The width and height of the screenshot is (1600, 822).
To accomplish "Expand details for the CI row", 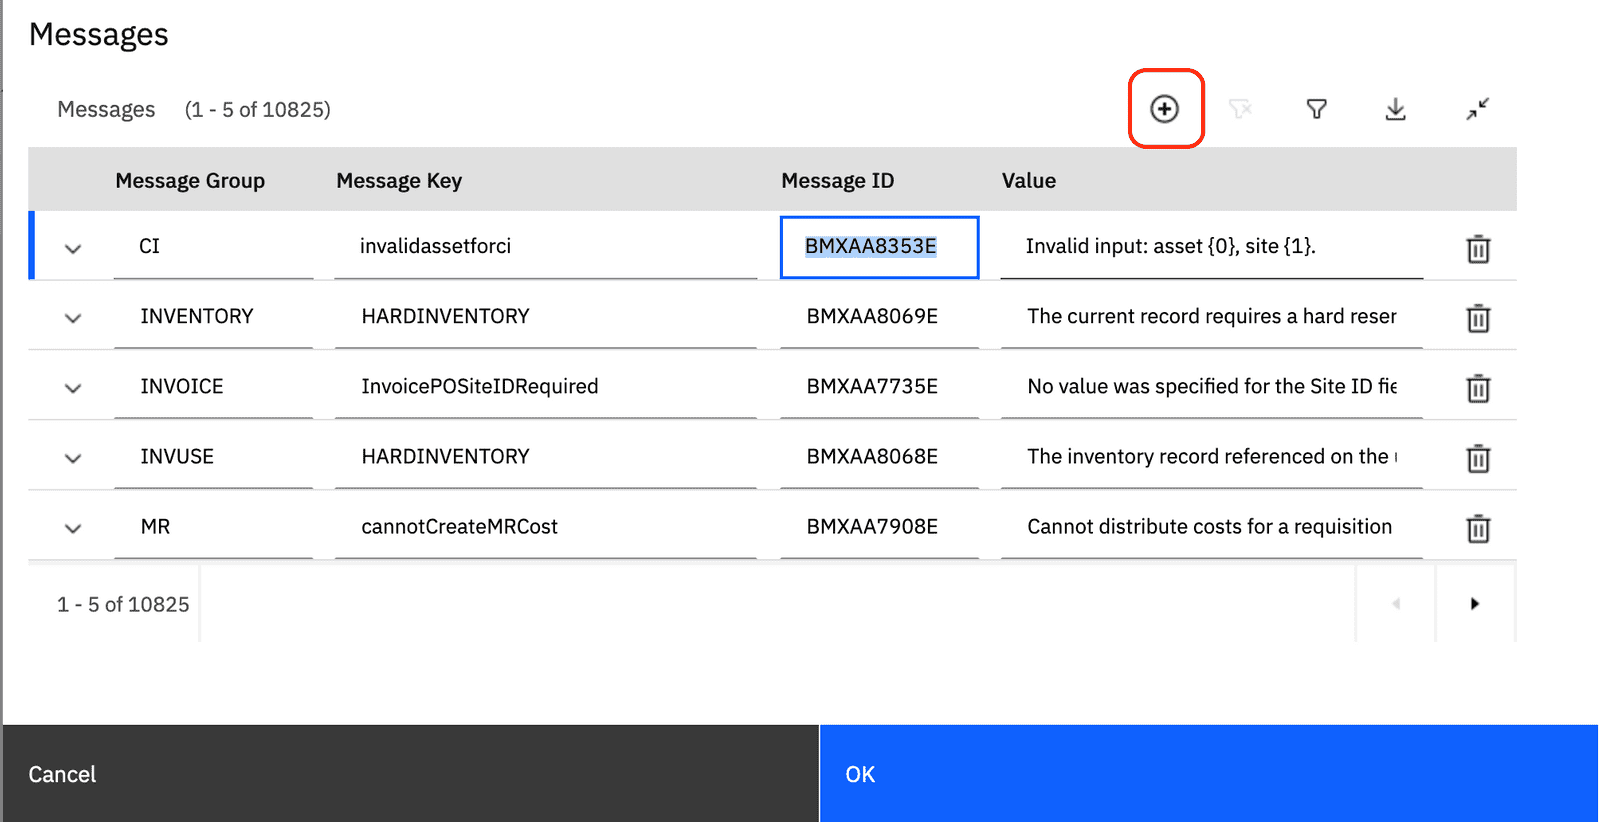I will 73,248.
